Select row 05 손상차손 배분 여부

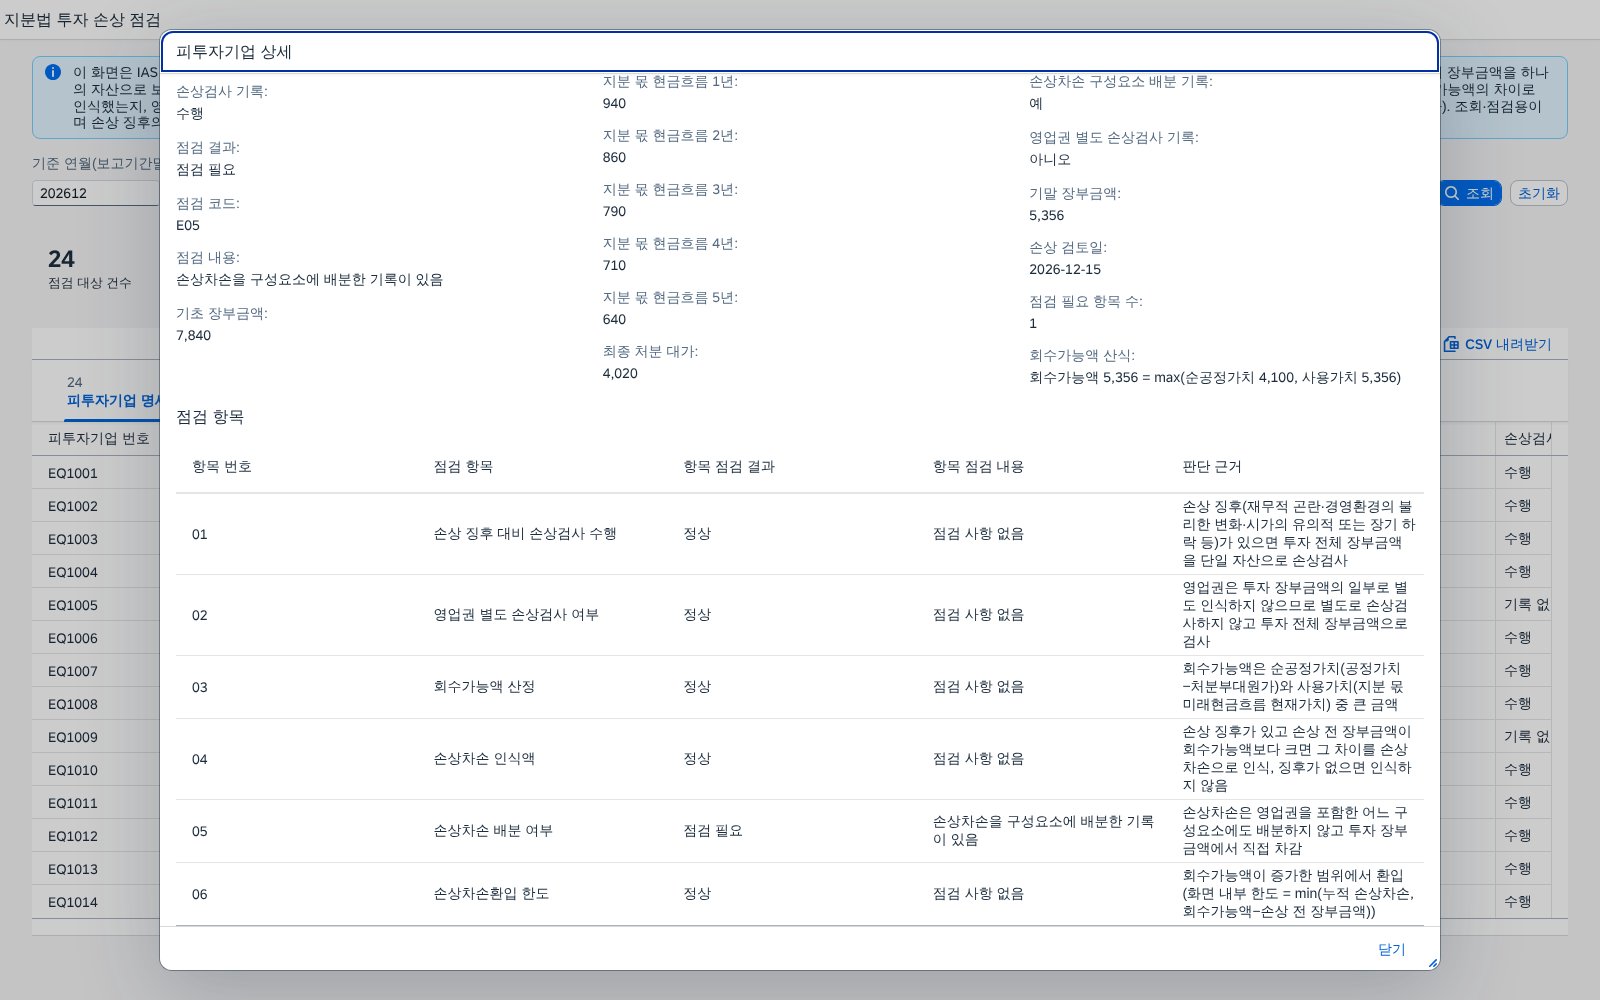(x=800, y=831)
